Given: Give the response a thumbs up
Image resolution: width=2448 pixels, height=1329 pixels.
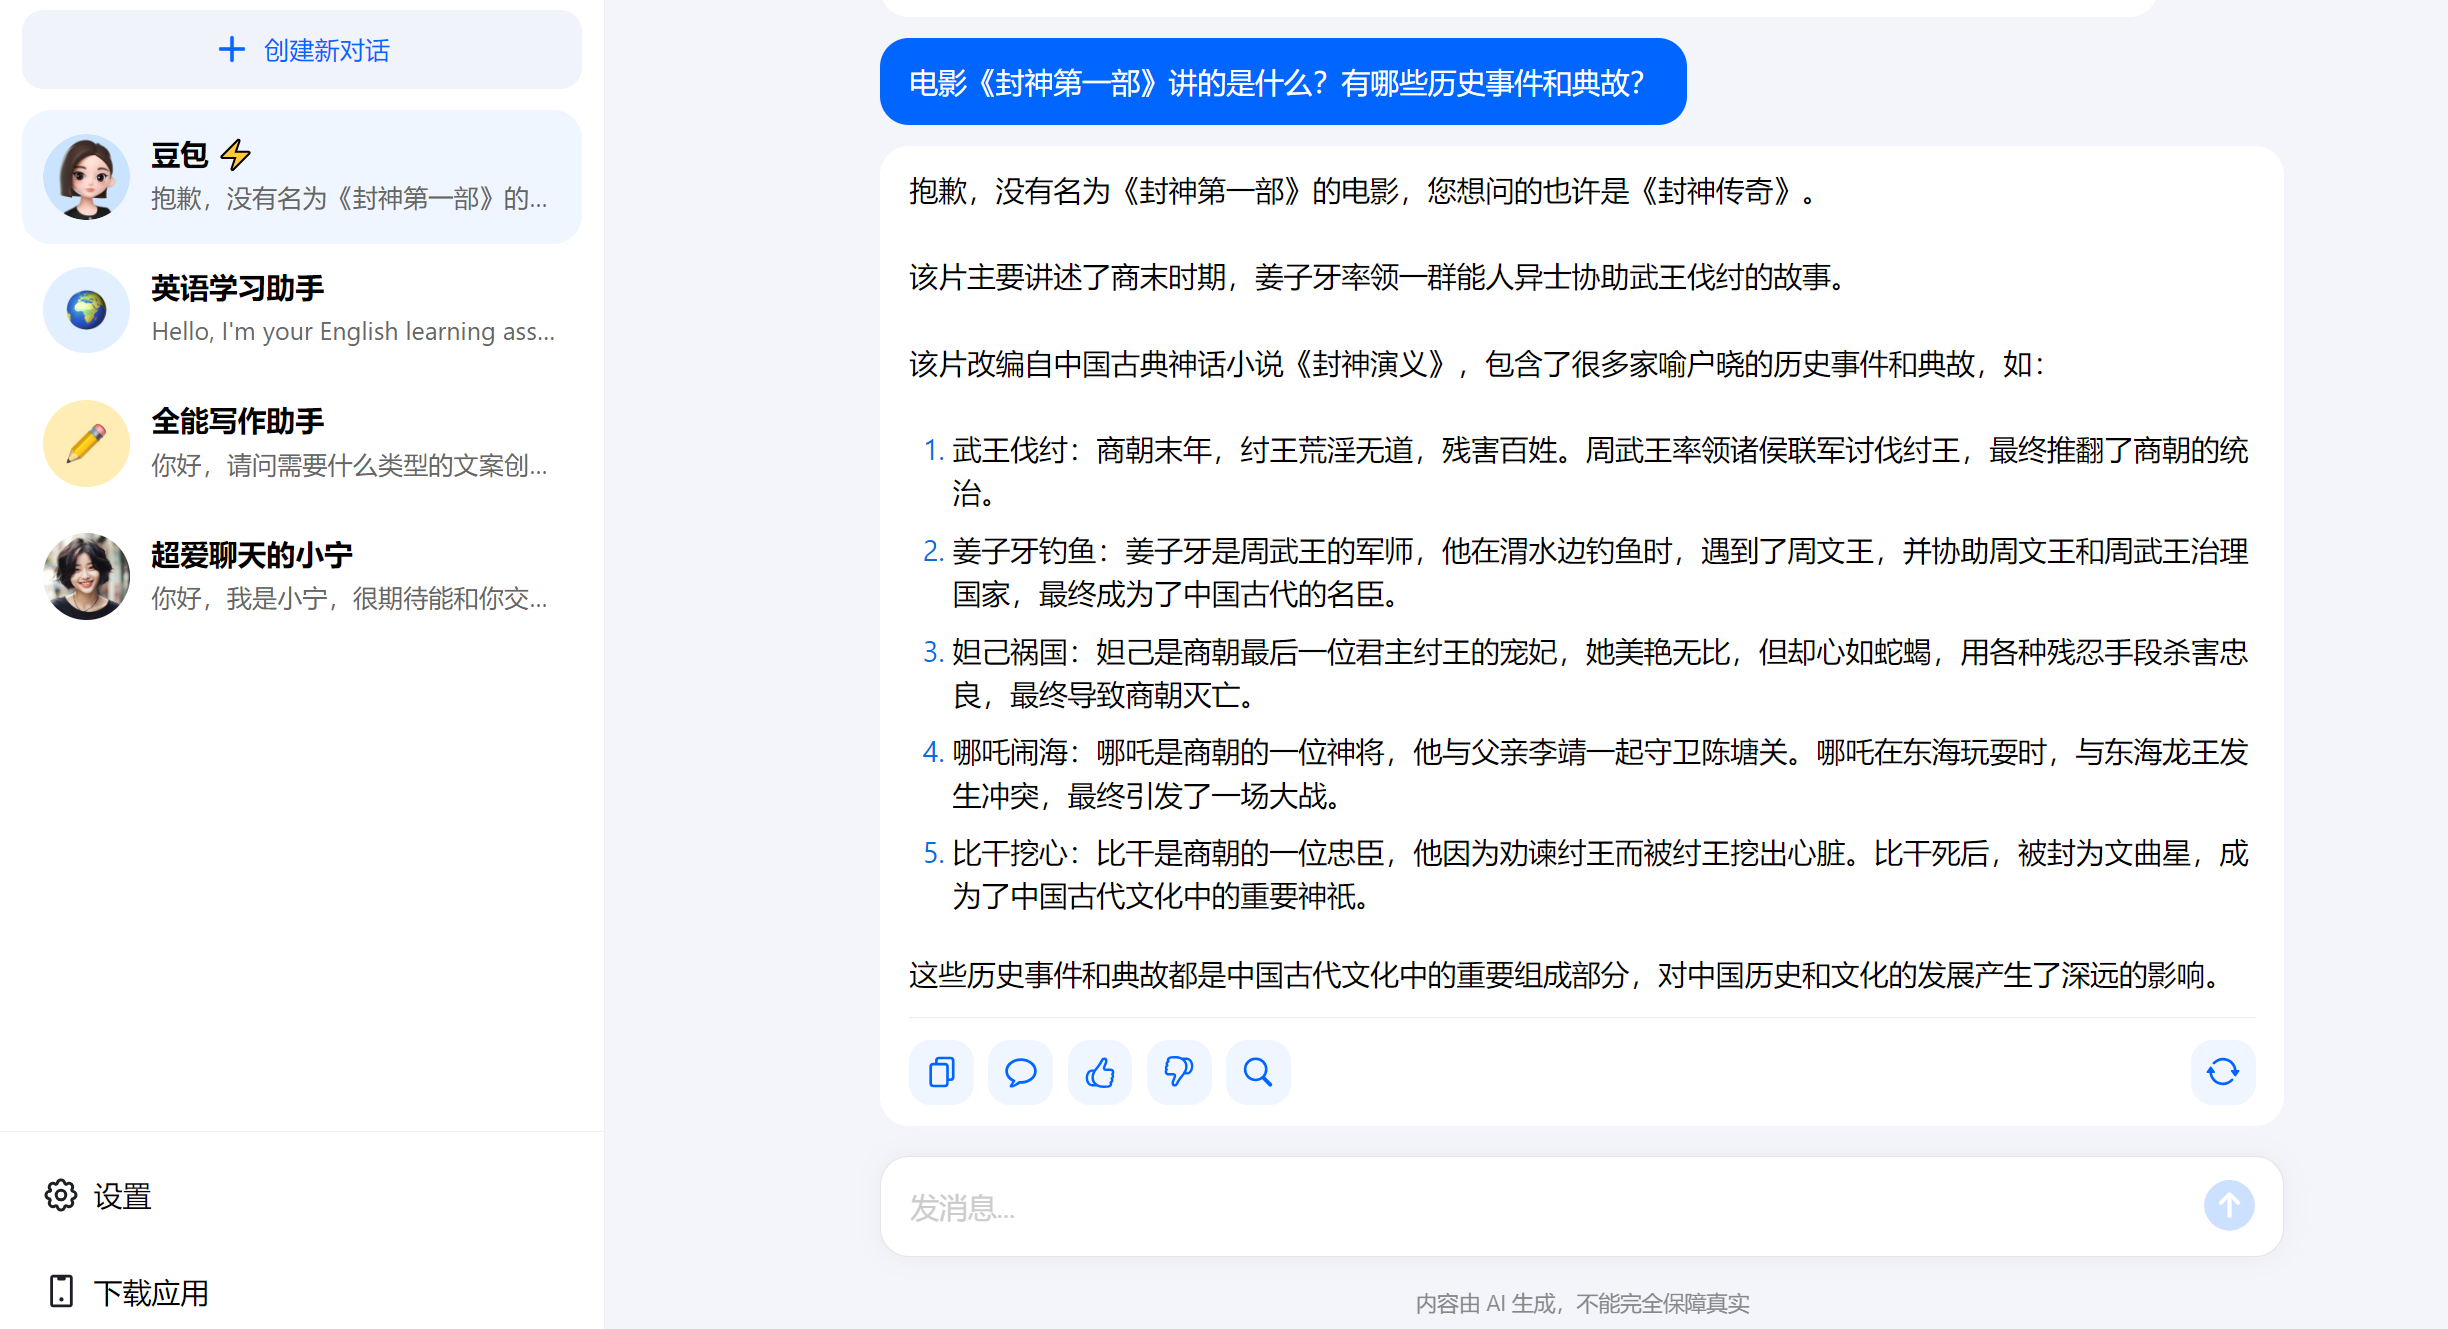Looking at the screenshot, I should pos(1099,1072).
